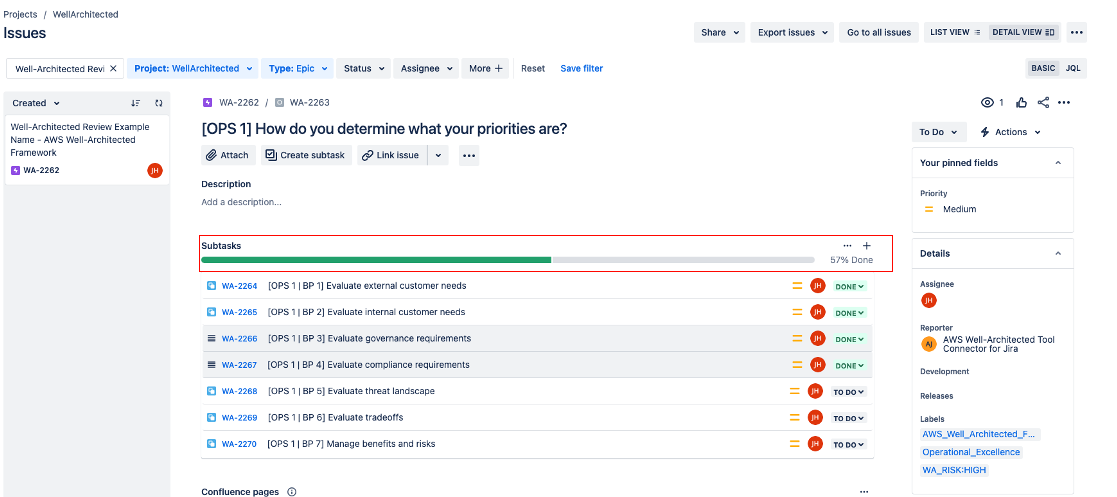The width and height of the screenshot is (1117, 497).
Task: Click the thumbs-up vote icon
Action: pos(1022,103)
